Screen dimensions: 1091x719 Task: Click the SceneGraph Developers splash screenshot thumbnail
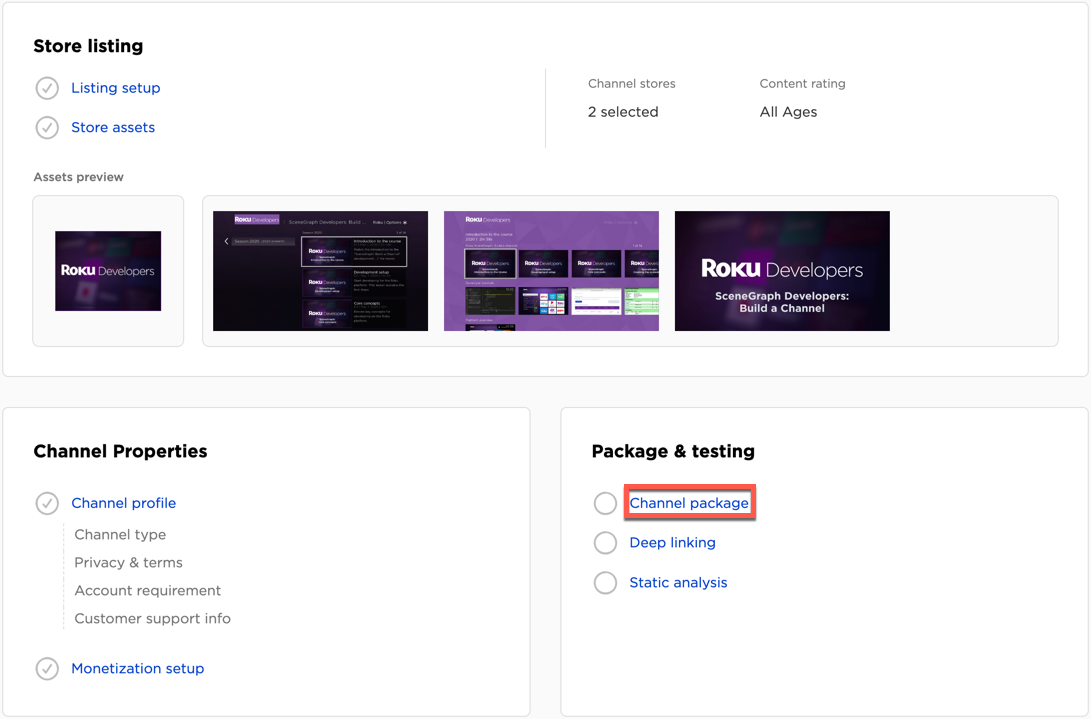(781, 271)
